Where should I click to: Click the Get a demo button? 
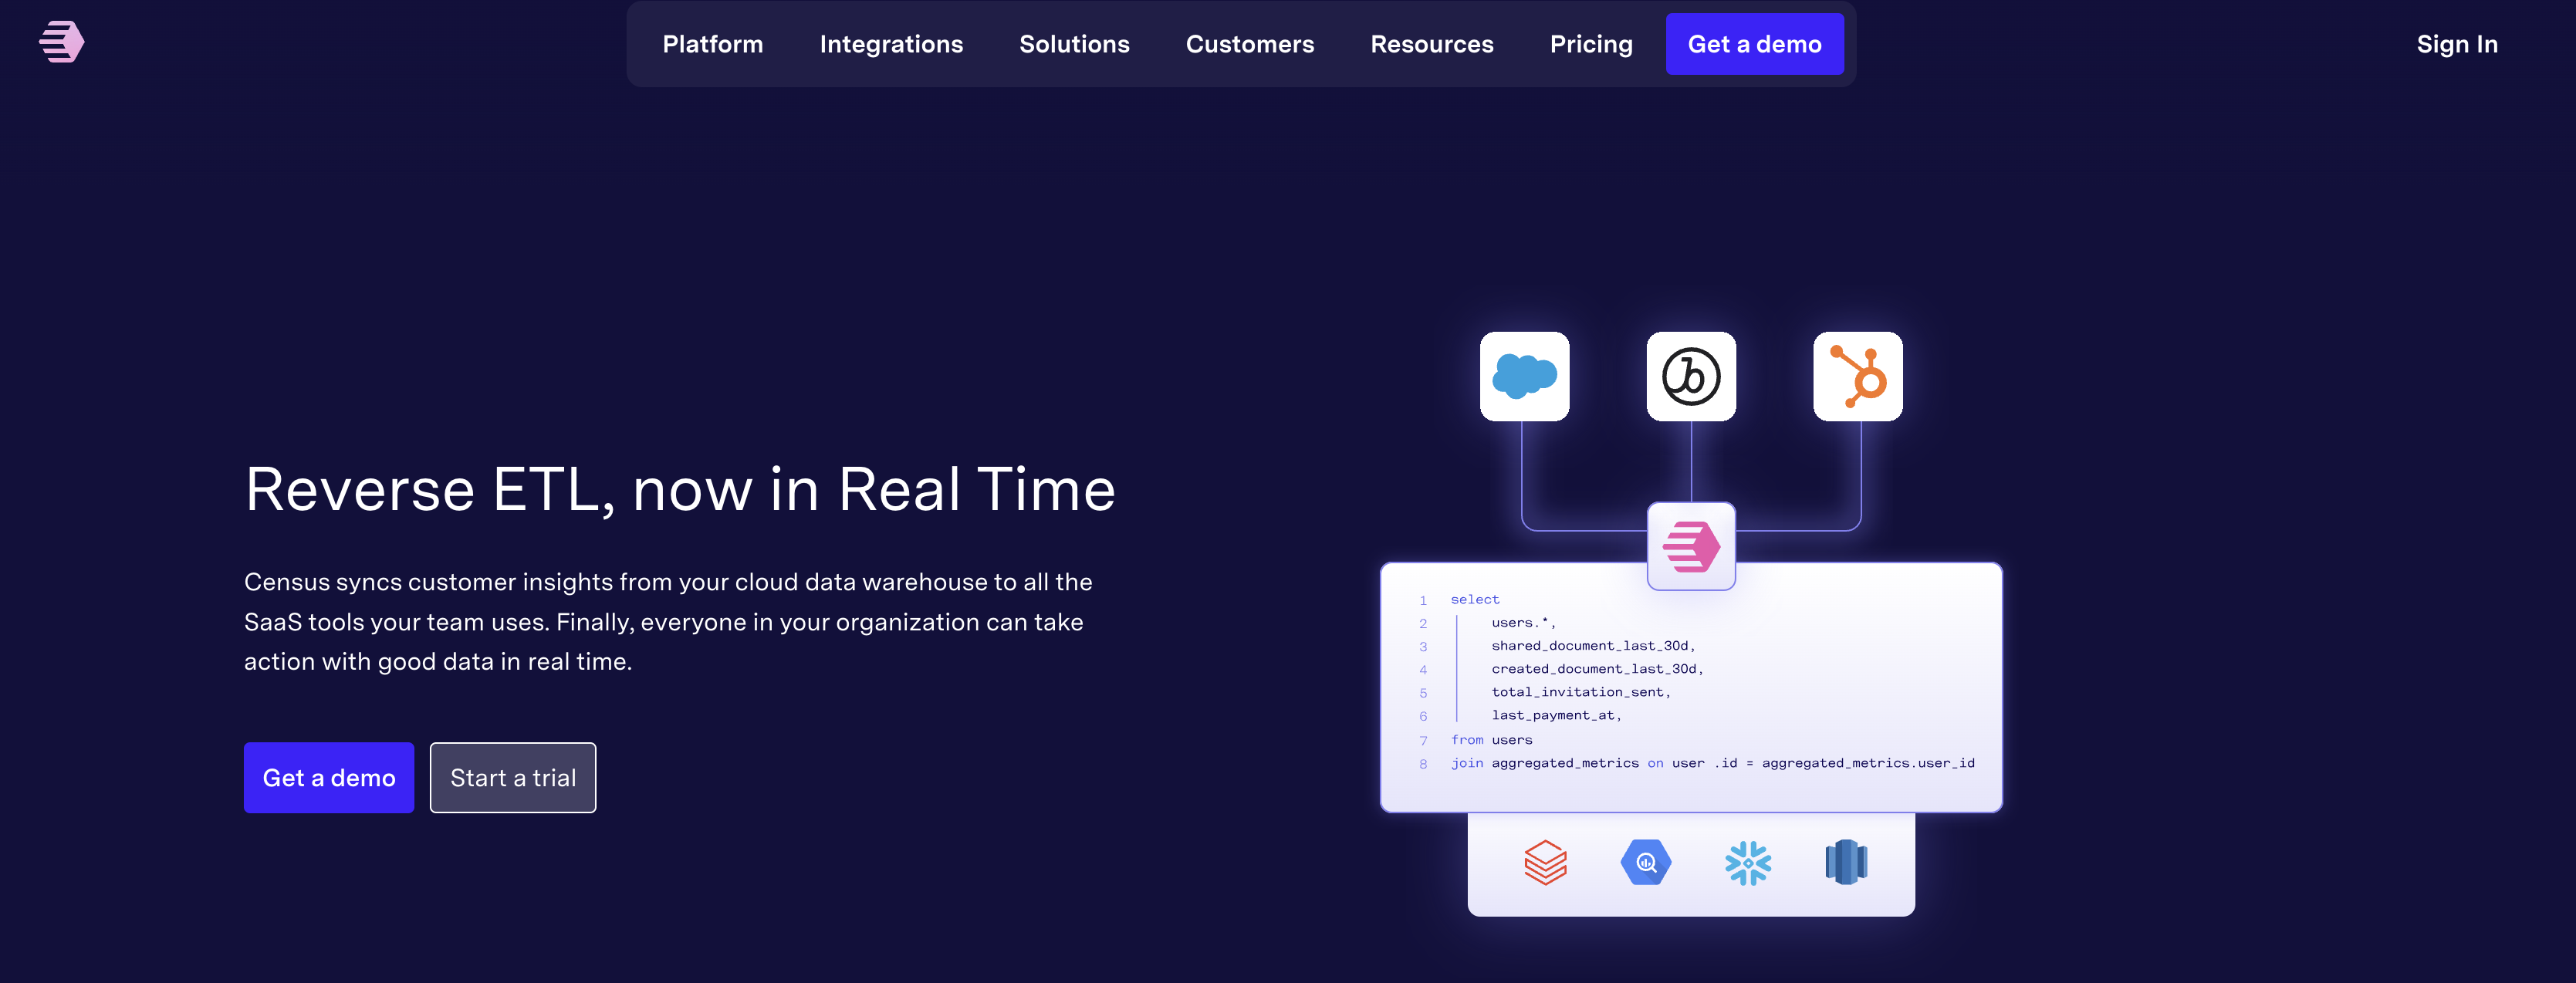pos(1755,42)
